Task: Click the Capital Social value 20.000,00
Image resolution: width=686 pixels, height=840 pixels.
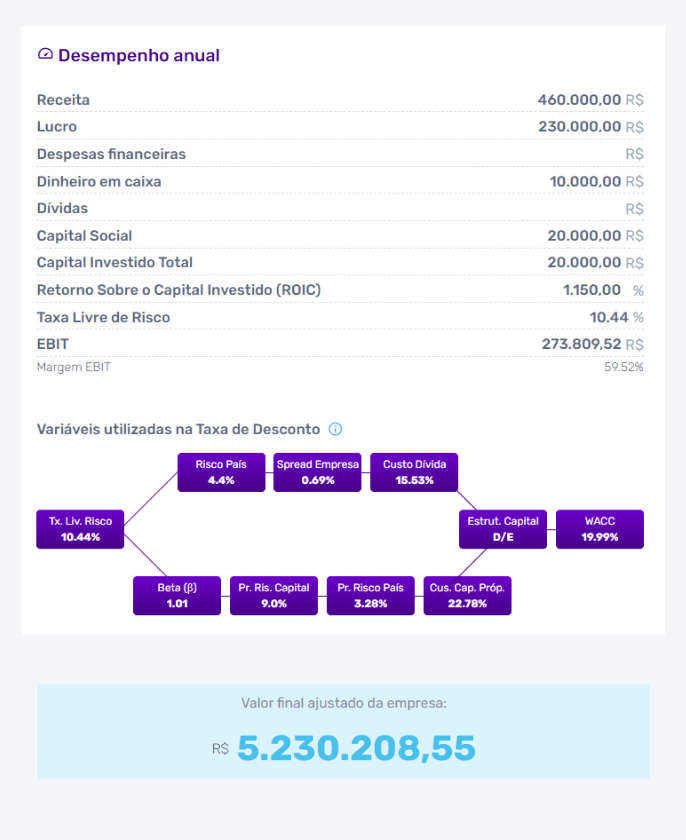Action: point(584,236)
